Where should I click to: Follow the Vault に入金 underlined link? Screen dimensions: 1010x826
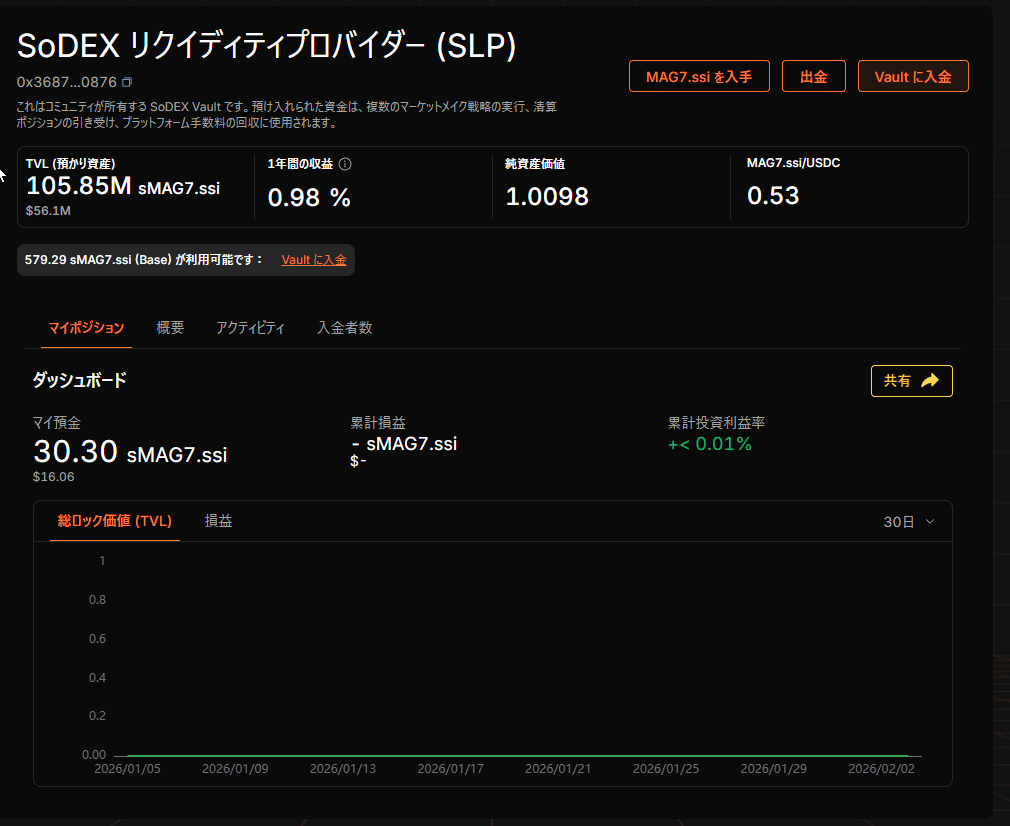coord(313,260)
